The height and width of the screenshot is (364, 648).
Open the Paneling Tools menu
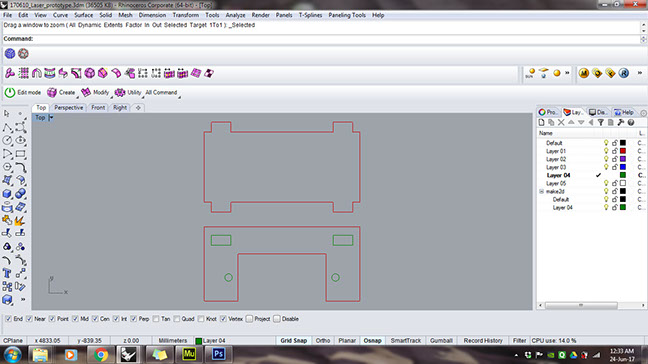click(347, 15)
